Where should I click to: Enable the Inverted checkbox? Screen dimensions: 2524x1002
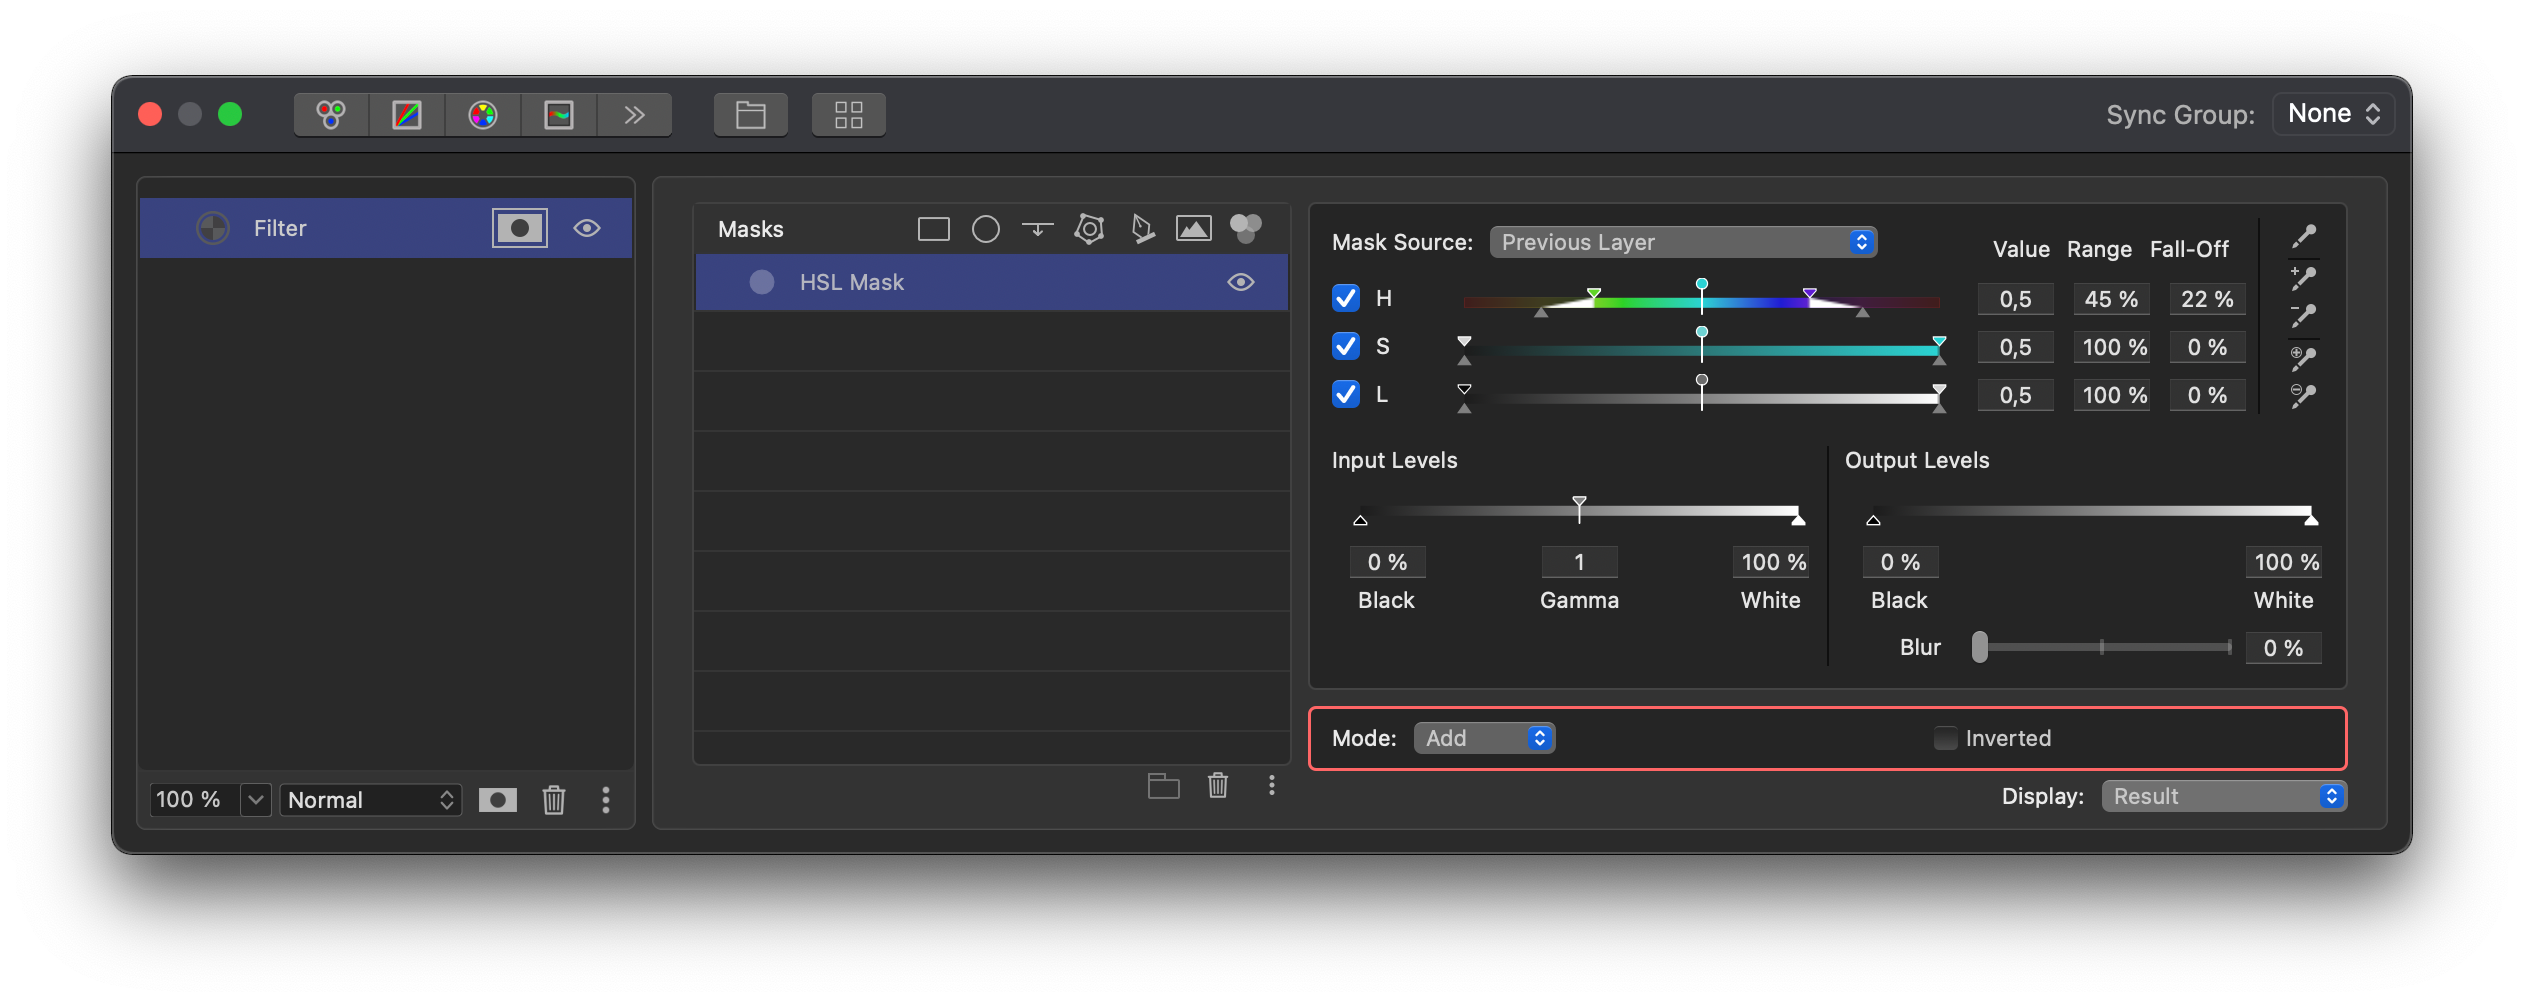point(1945,739)
